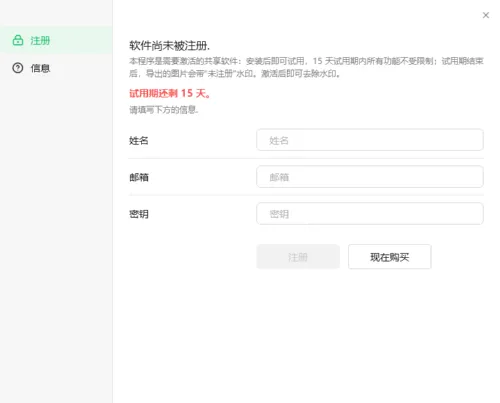This screenshot has width=500, height=403.
Task: Click the 密钥 field label
Action: tap(139, 214)
